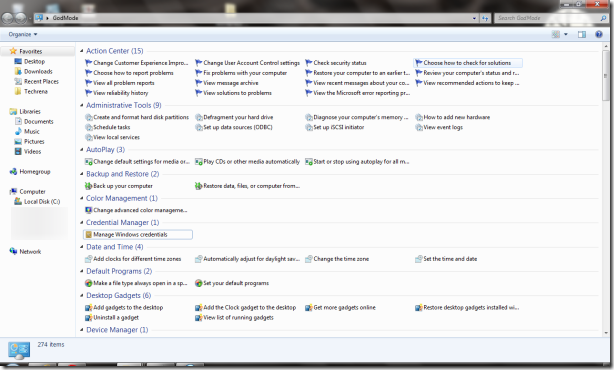614x370 pixels.
Task: Open the Help question mark icon
Action: tap(599, 34)
